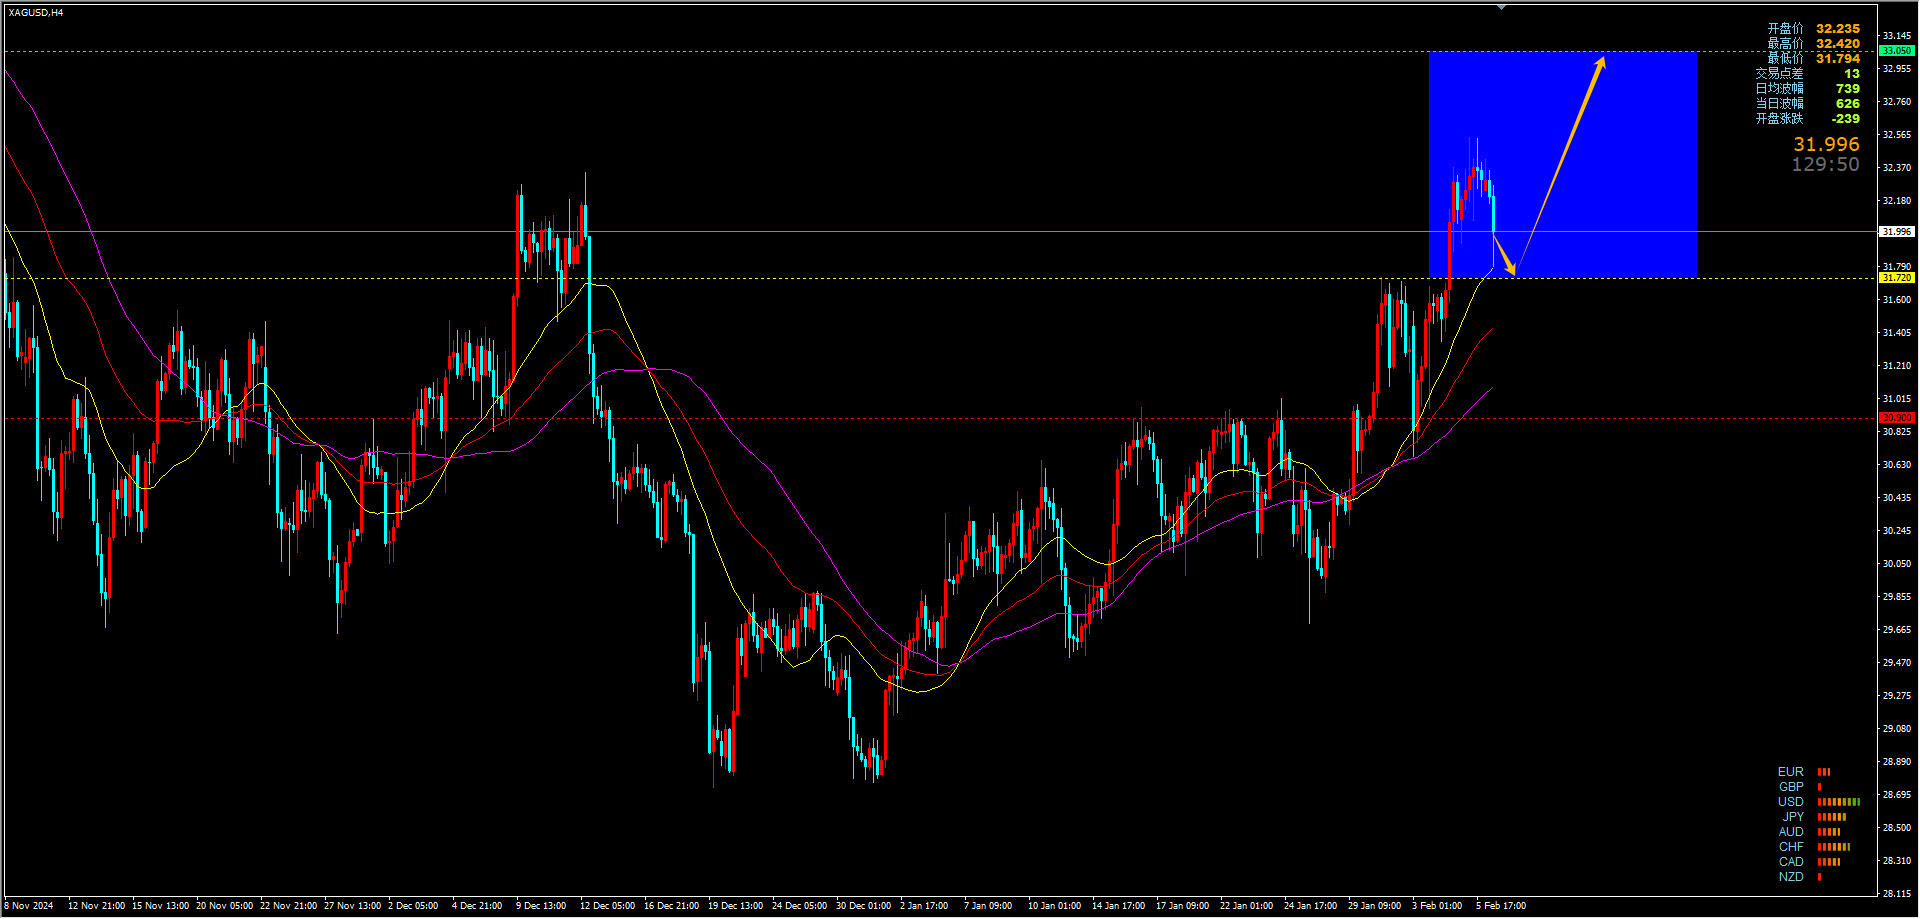Click the AUD currency strength label
The image size is (1920, 919).
point(1791,832)
